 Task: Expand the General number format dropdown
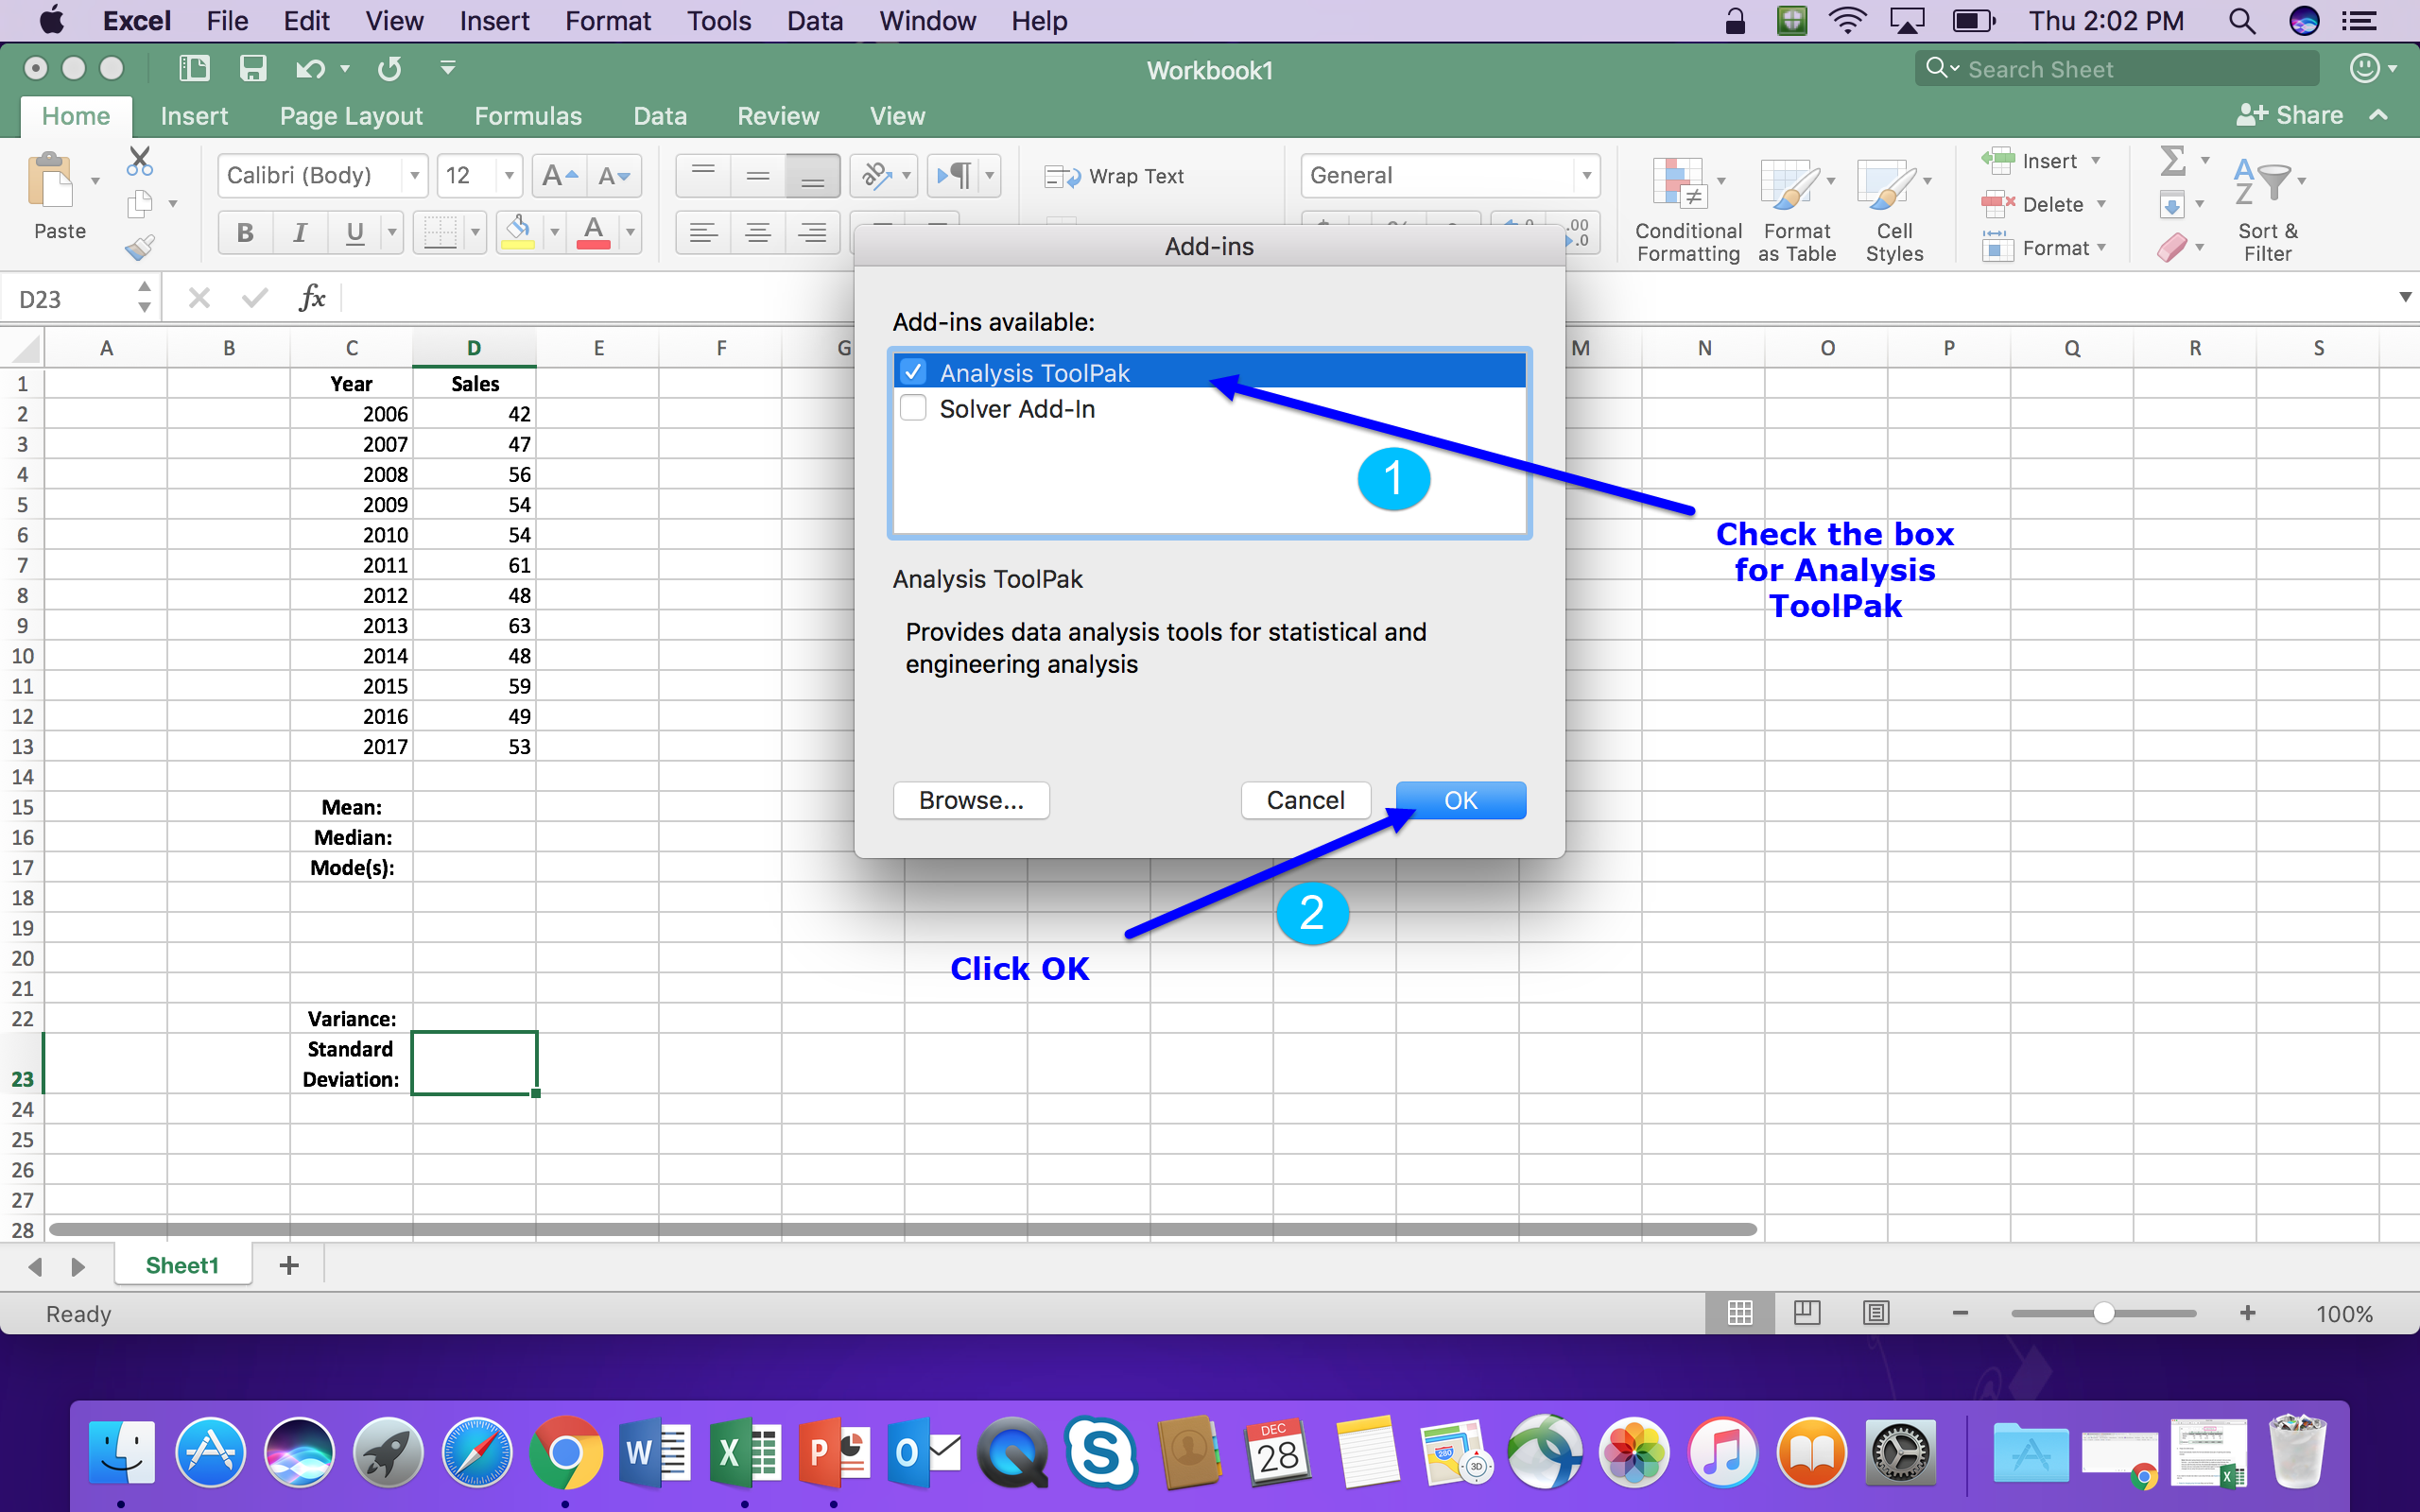[1586, 176]
